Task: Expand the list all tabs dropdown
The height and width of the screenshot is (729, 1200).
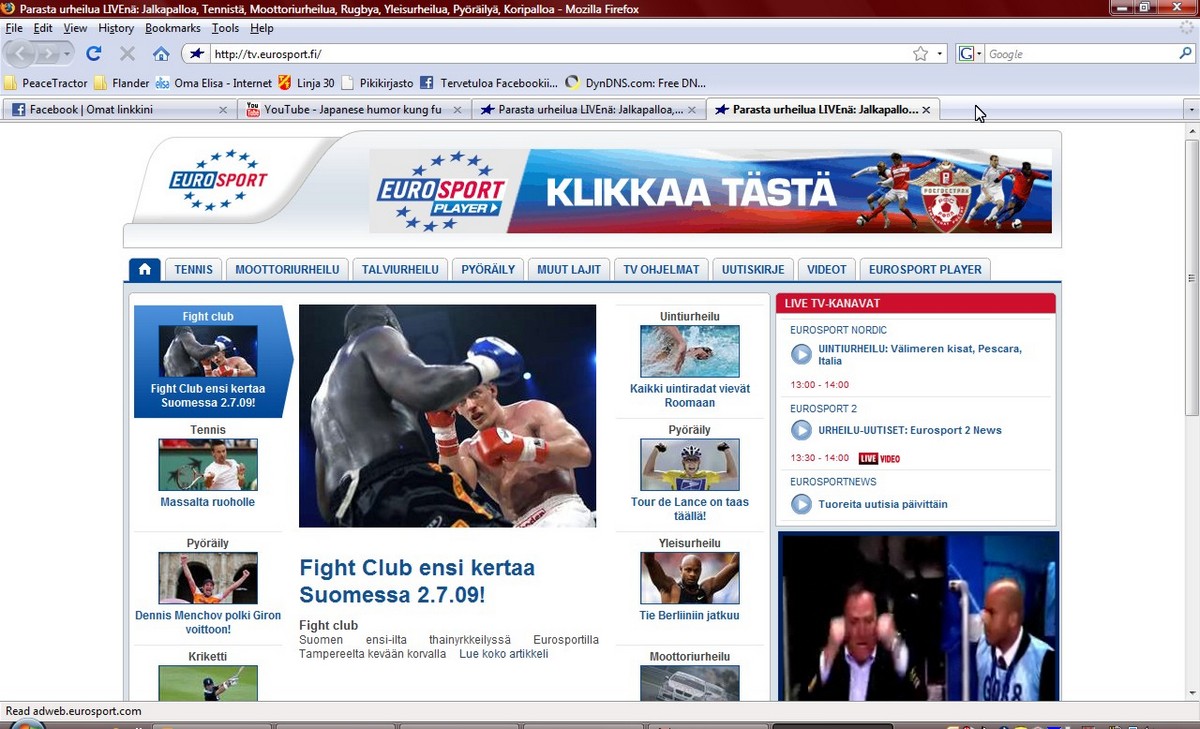Action: pyautogui.click(x=1190, y=110)
